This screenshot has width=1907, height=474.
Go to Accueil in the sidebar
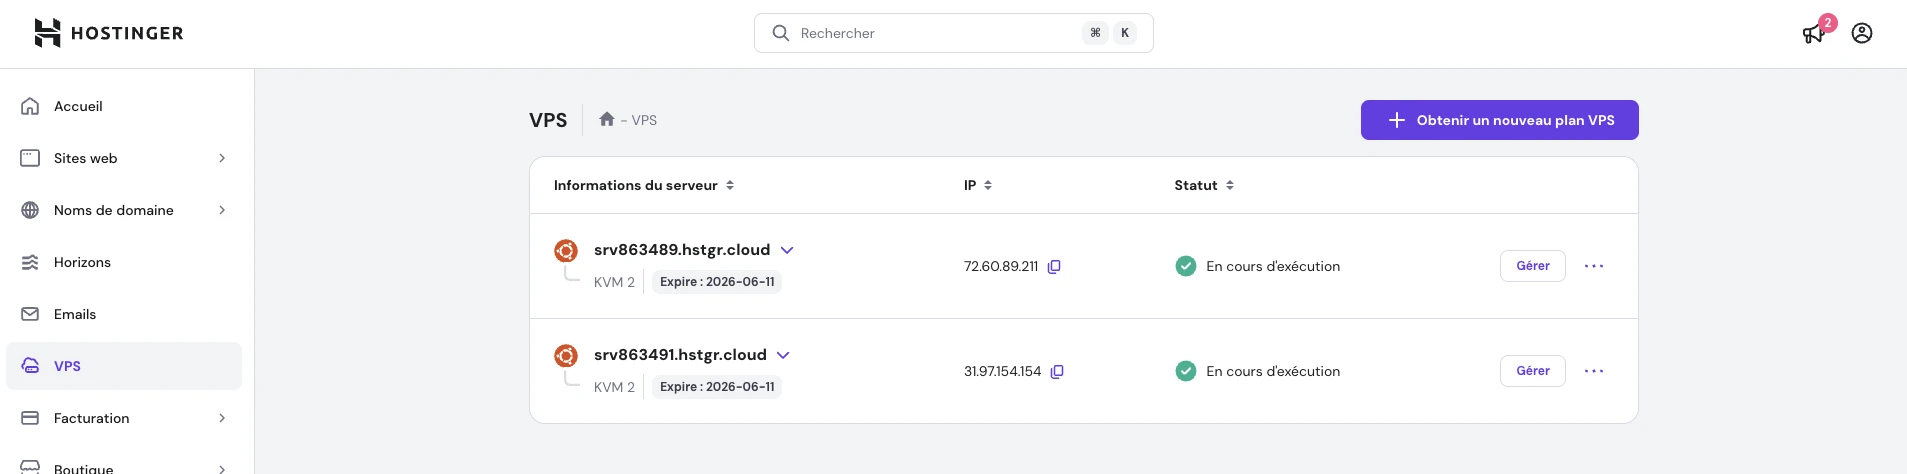point(78,106)
